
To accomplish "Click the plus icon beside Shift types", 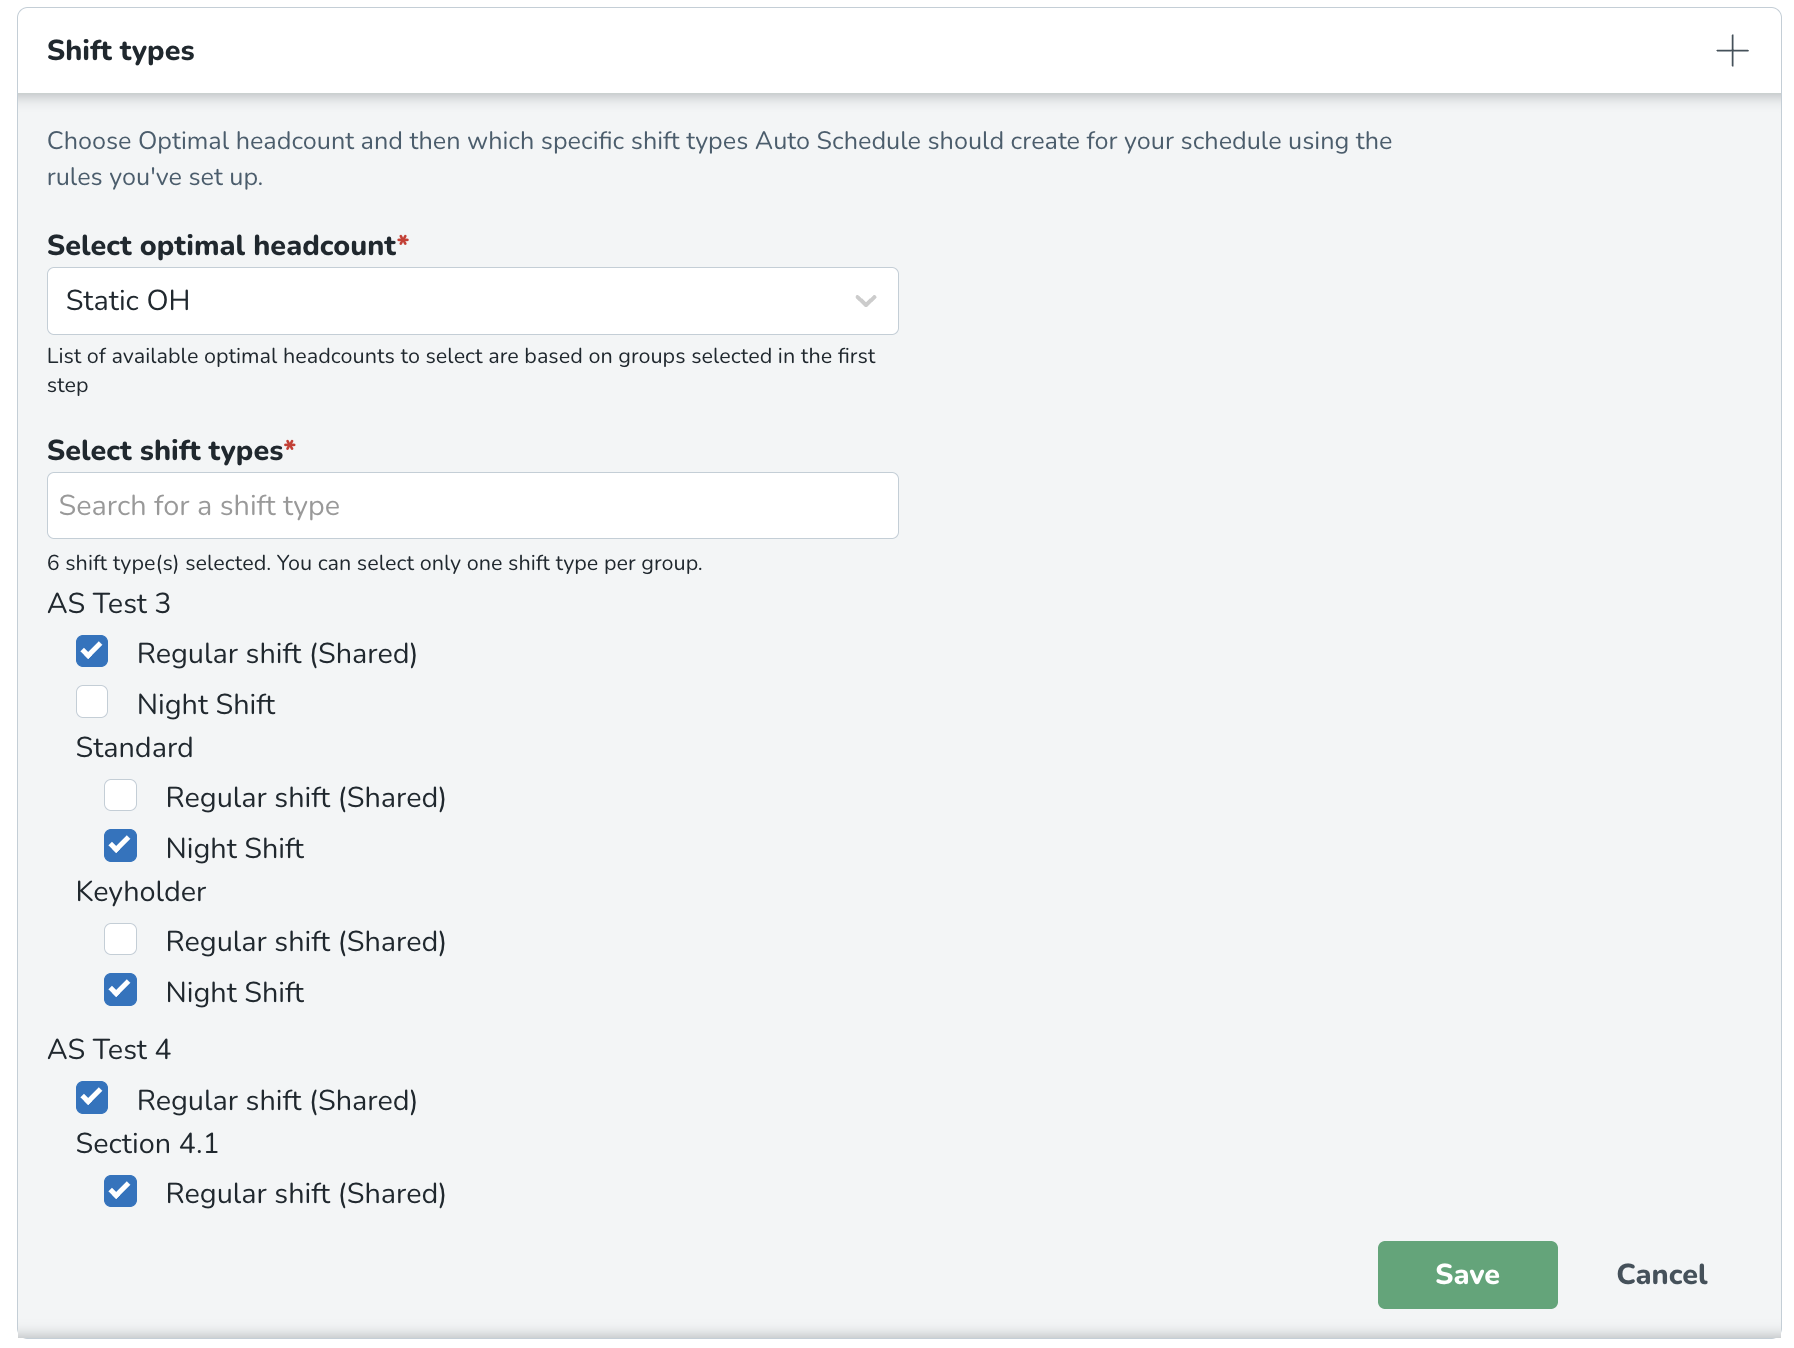I will click(x=1731, y=51).
